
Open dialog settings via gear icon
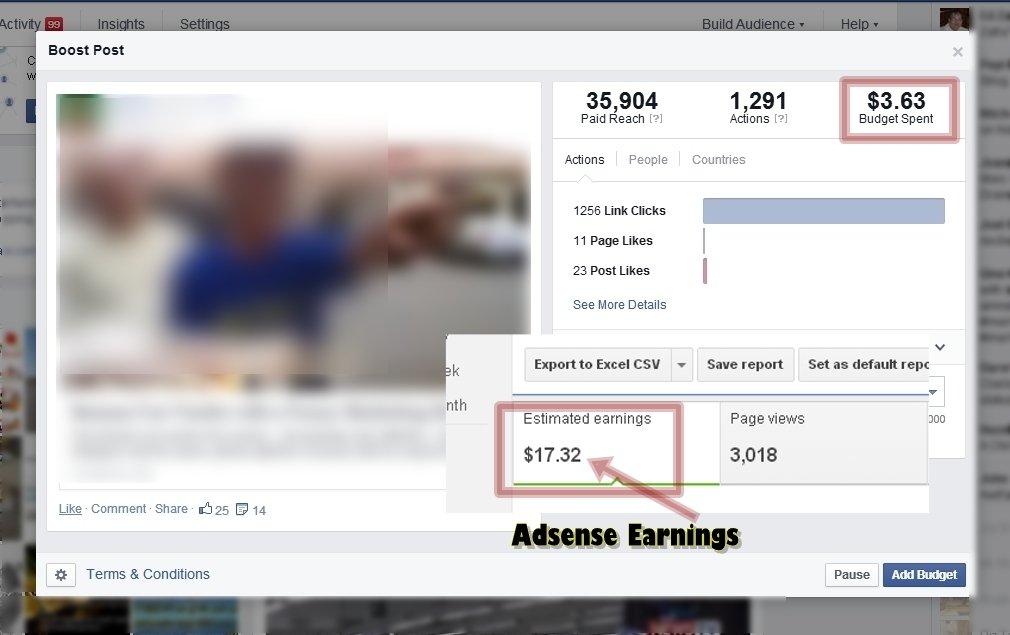60,574
